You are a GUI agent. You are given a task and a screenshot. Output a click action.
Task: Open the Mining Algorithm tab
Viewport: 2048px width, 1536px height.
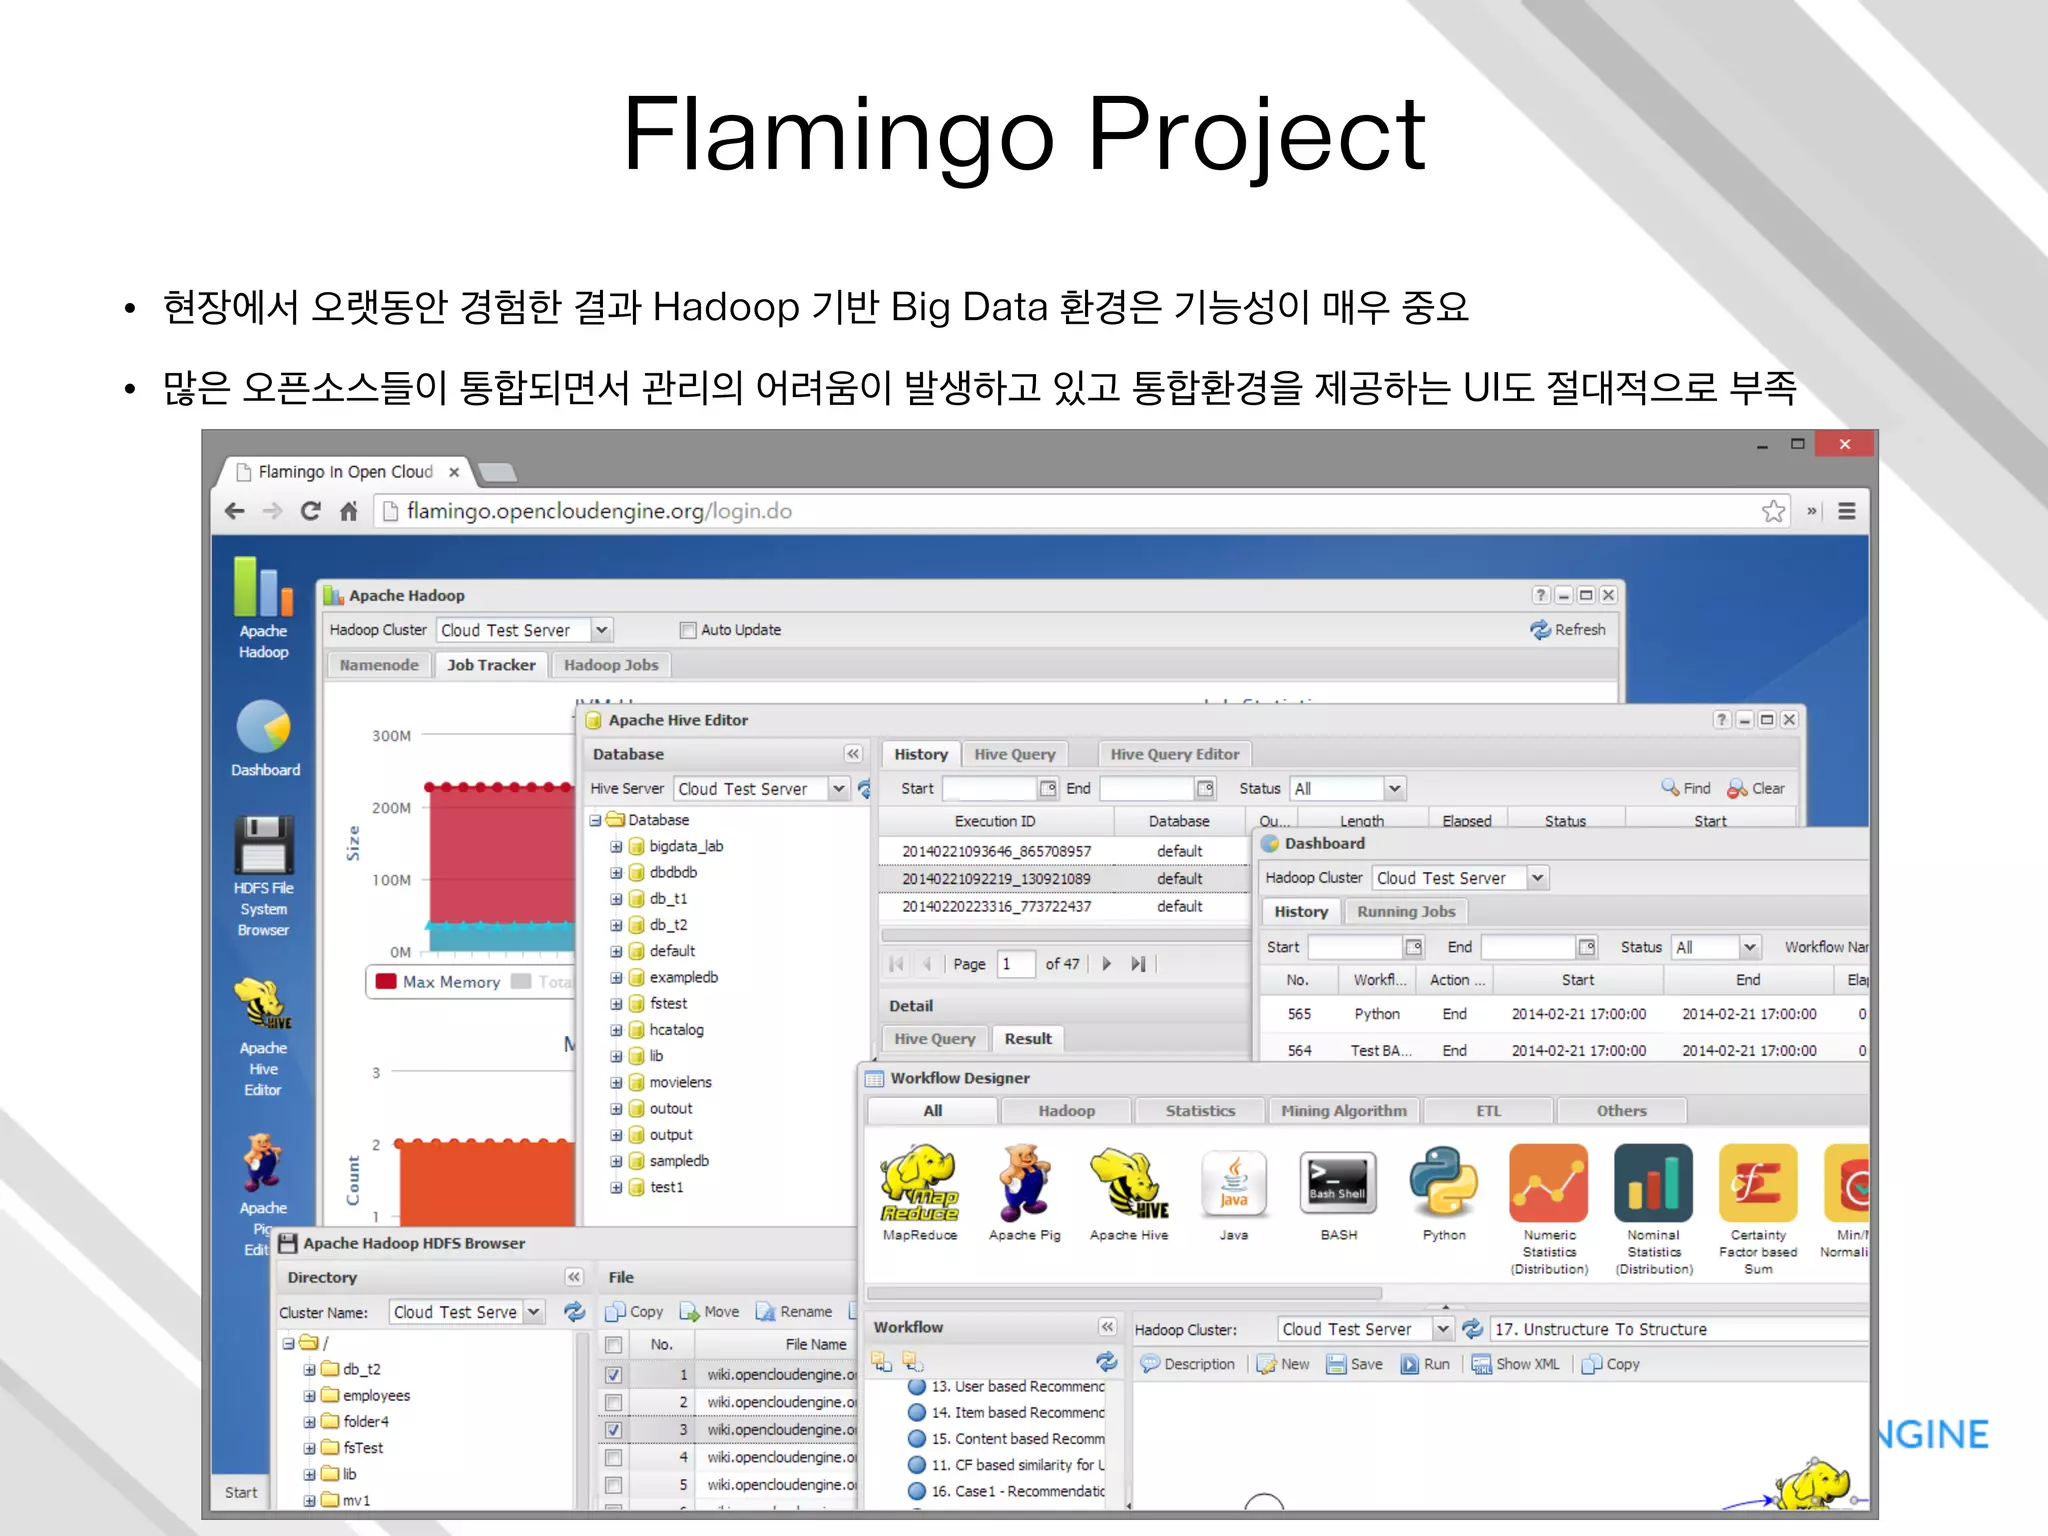pos(1343,1111)
